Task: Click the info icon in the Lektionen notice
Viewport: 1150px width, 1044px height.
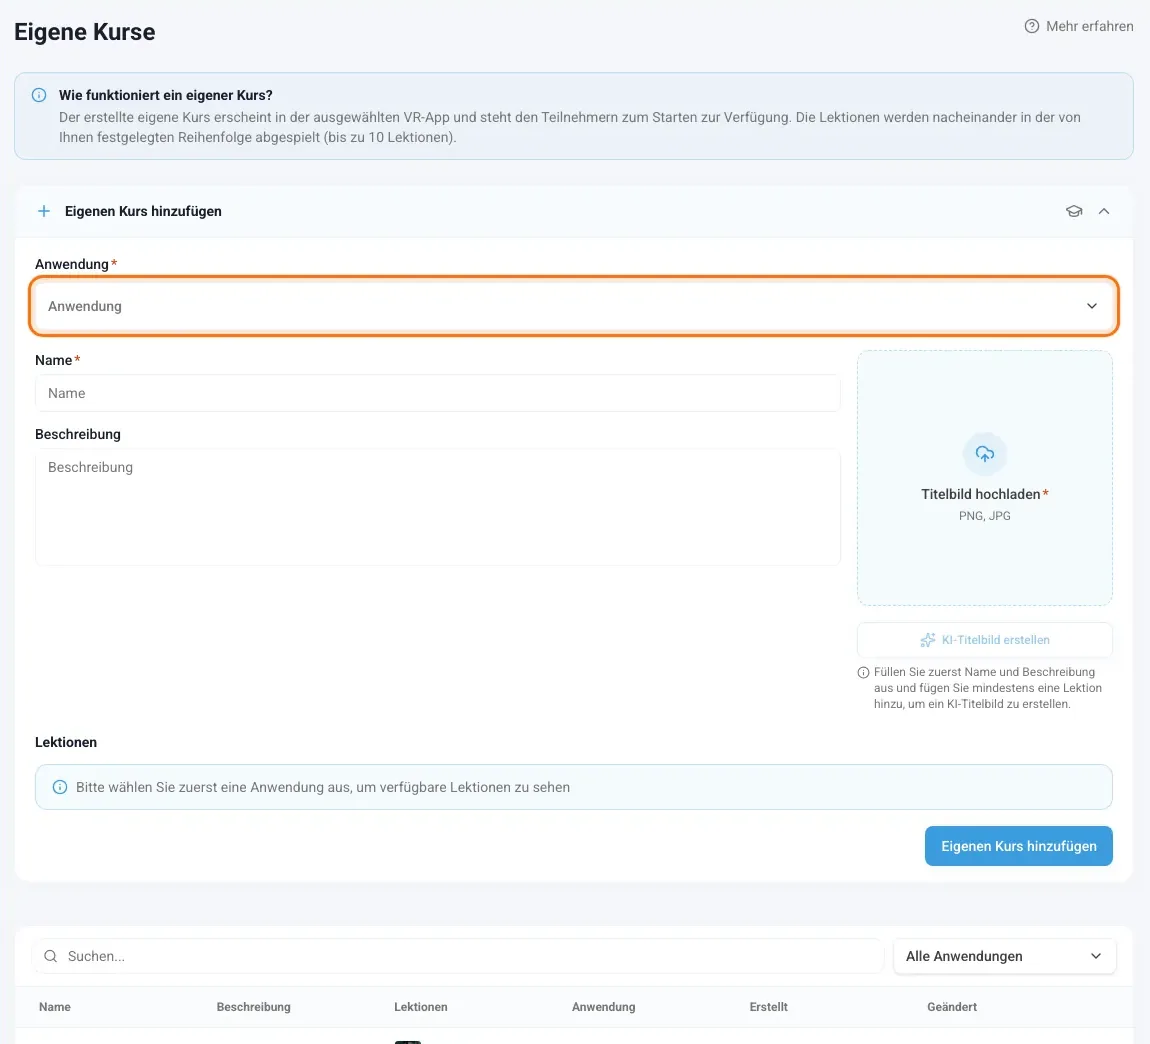Action: pos(60,787)
